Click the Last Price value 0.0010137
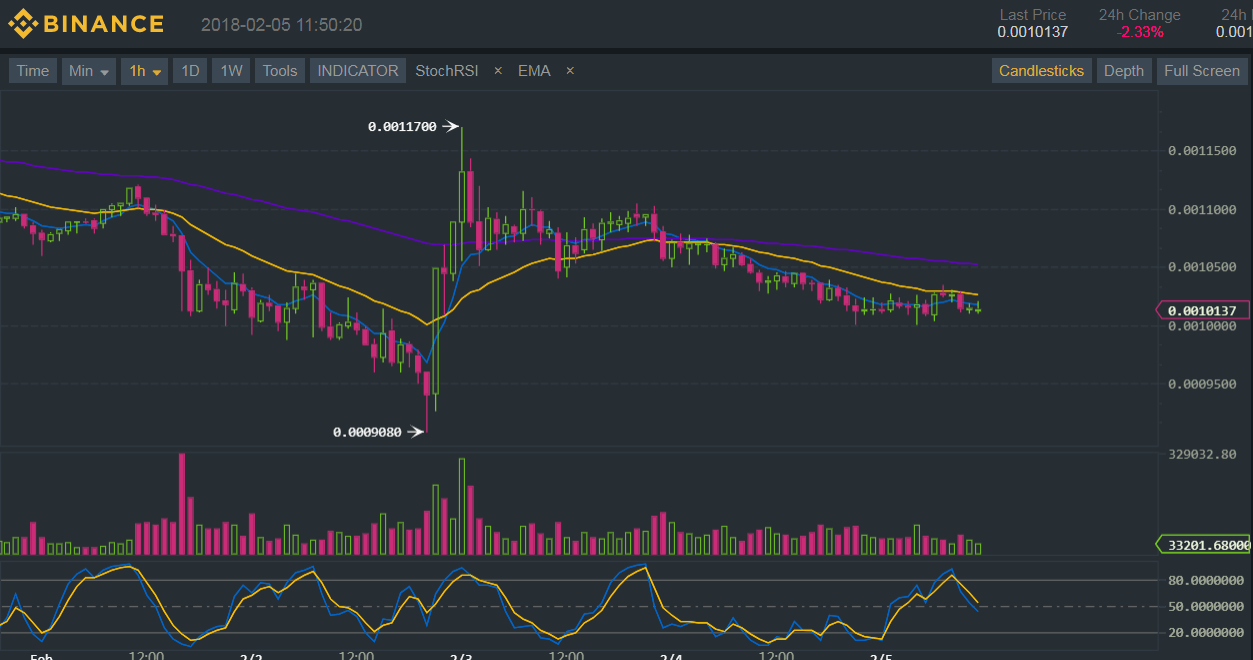Screen dimensions: 1253x660 [1033, 32]
